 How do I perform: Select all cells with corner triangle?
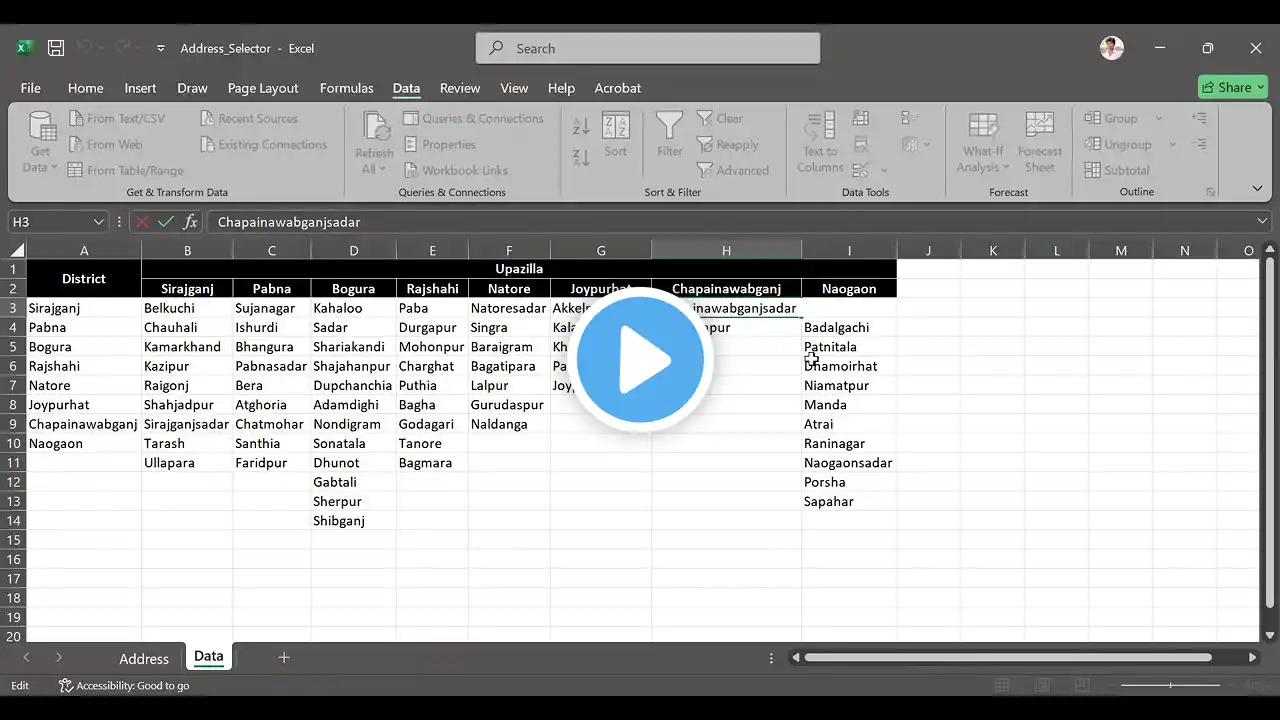[16, 250]
